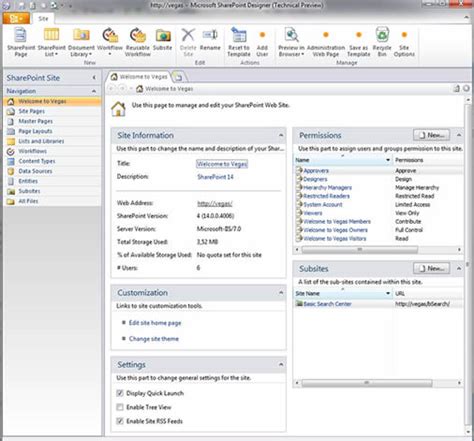Open the Designers group
Screen dimensions: 474x441
315,179
